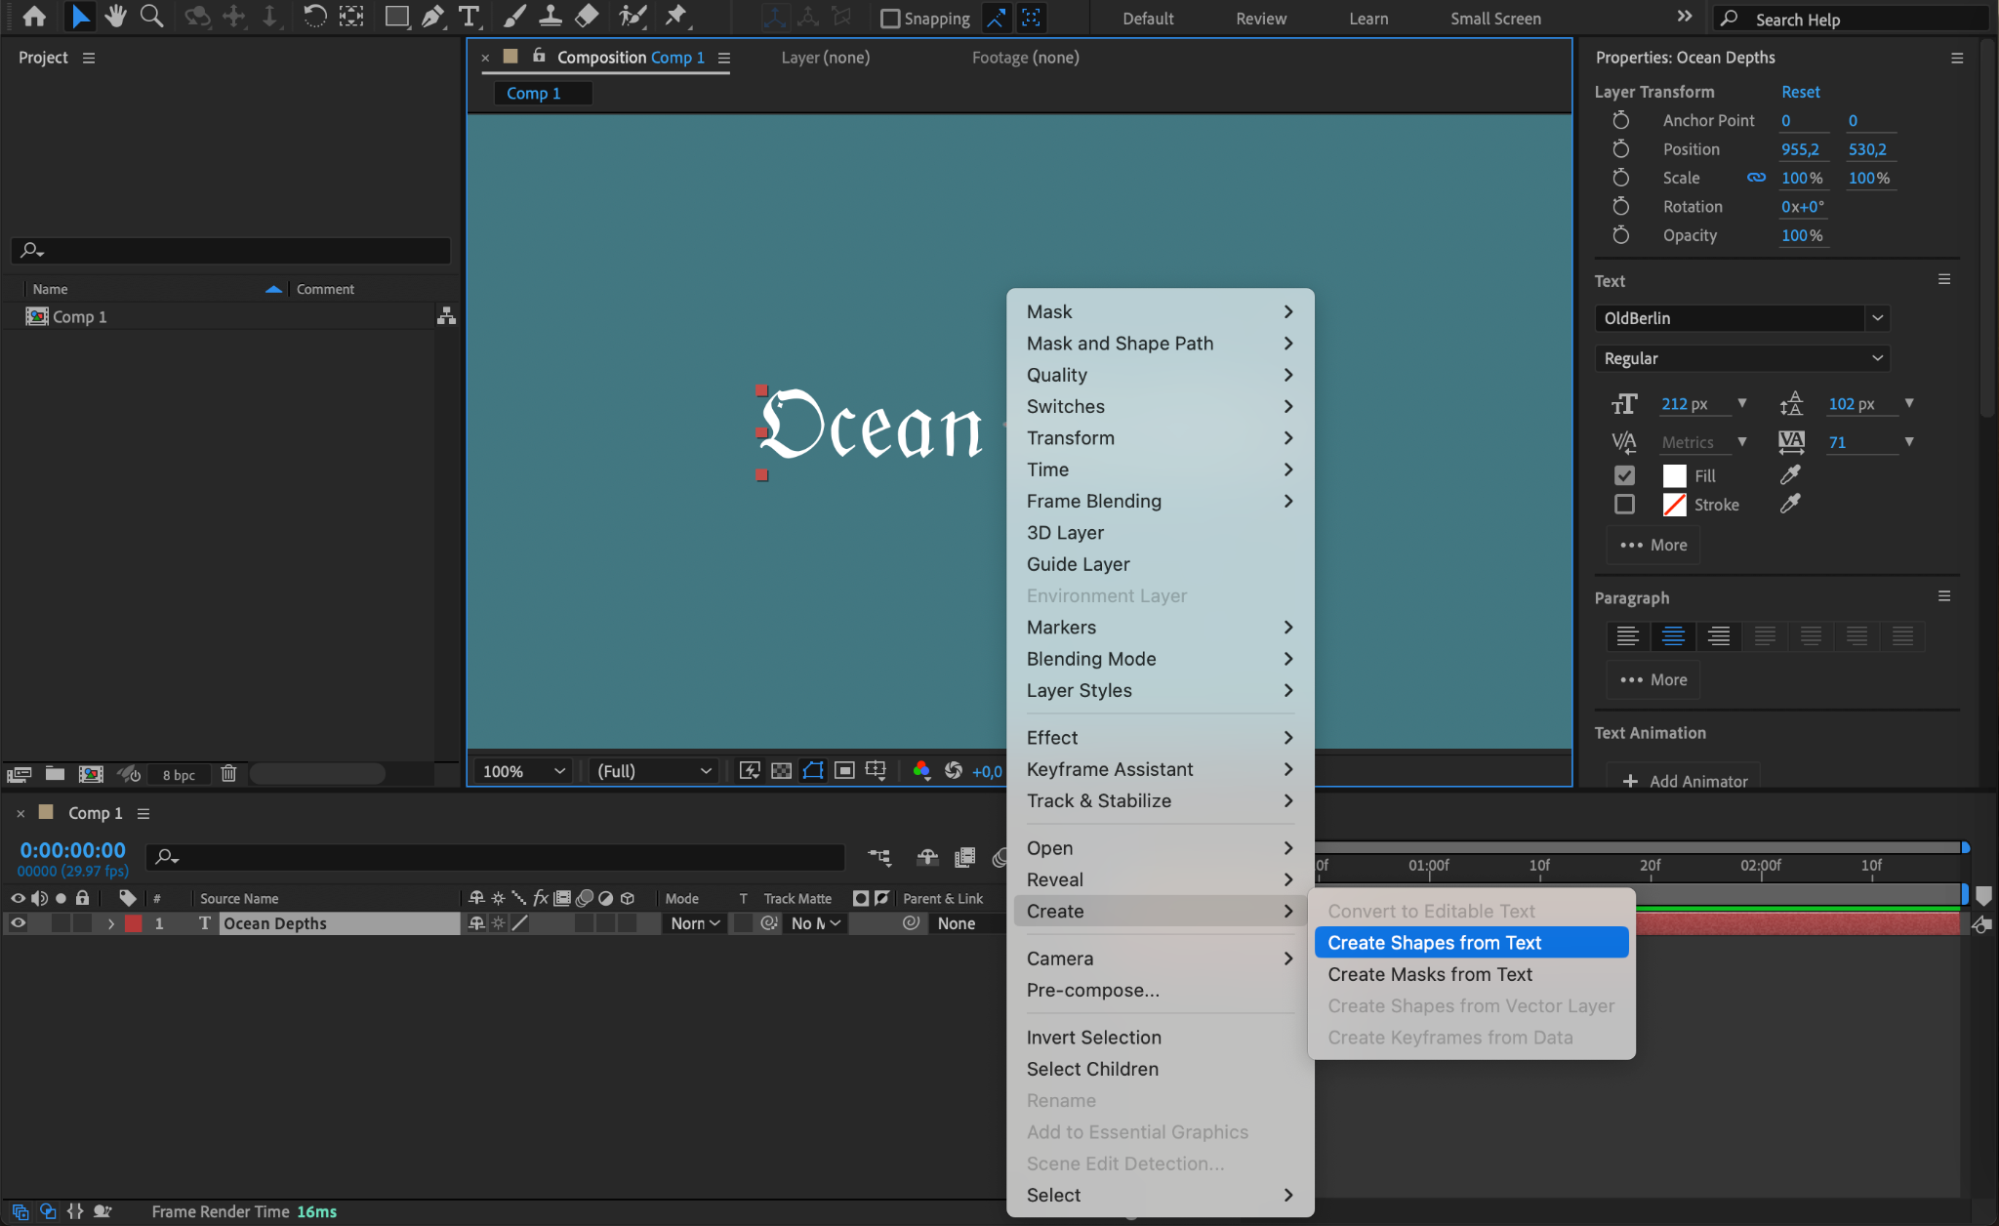
Task: Click the trash icon in Project panel
Action: (228, 773)
